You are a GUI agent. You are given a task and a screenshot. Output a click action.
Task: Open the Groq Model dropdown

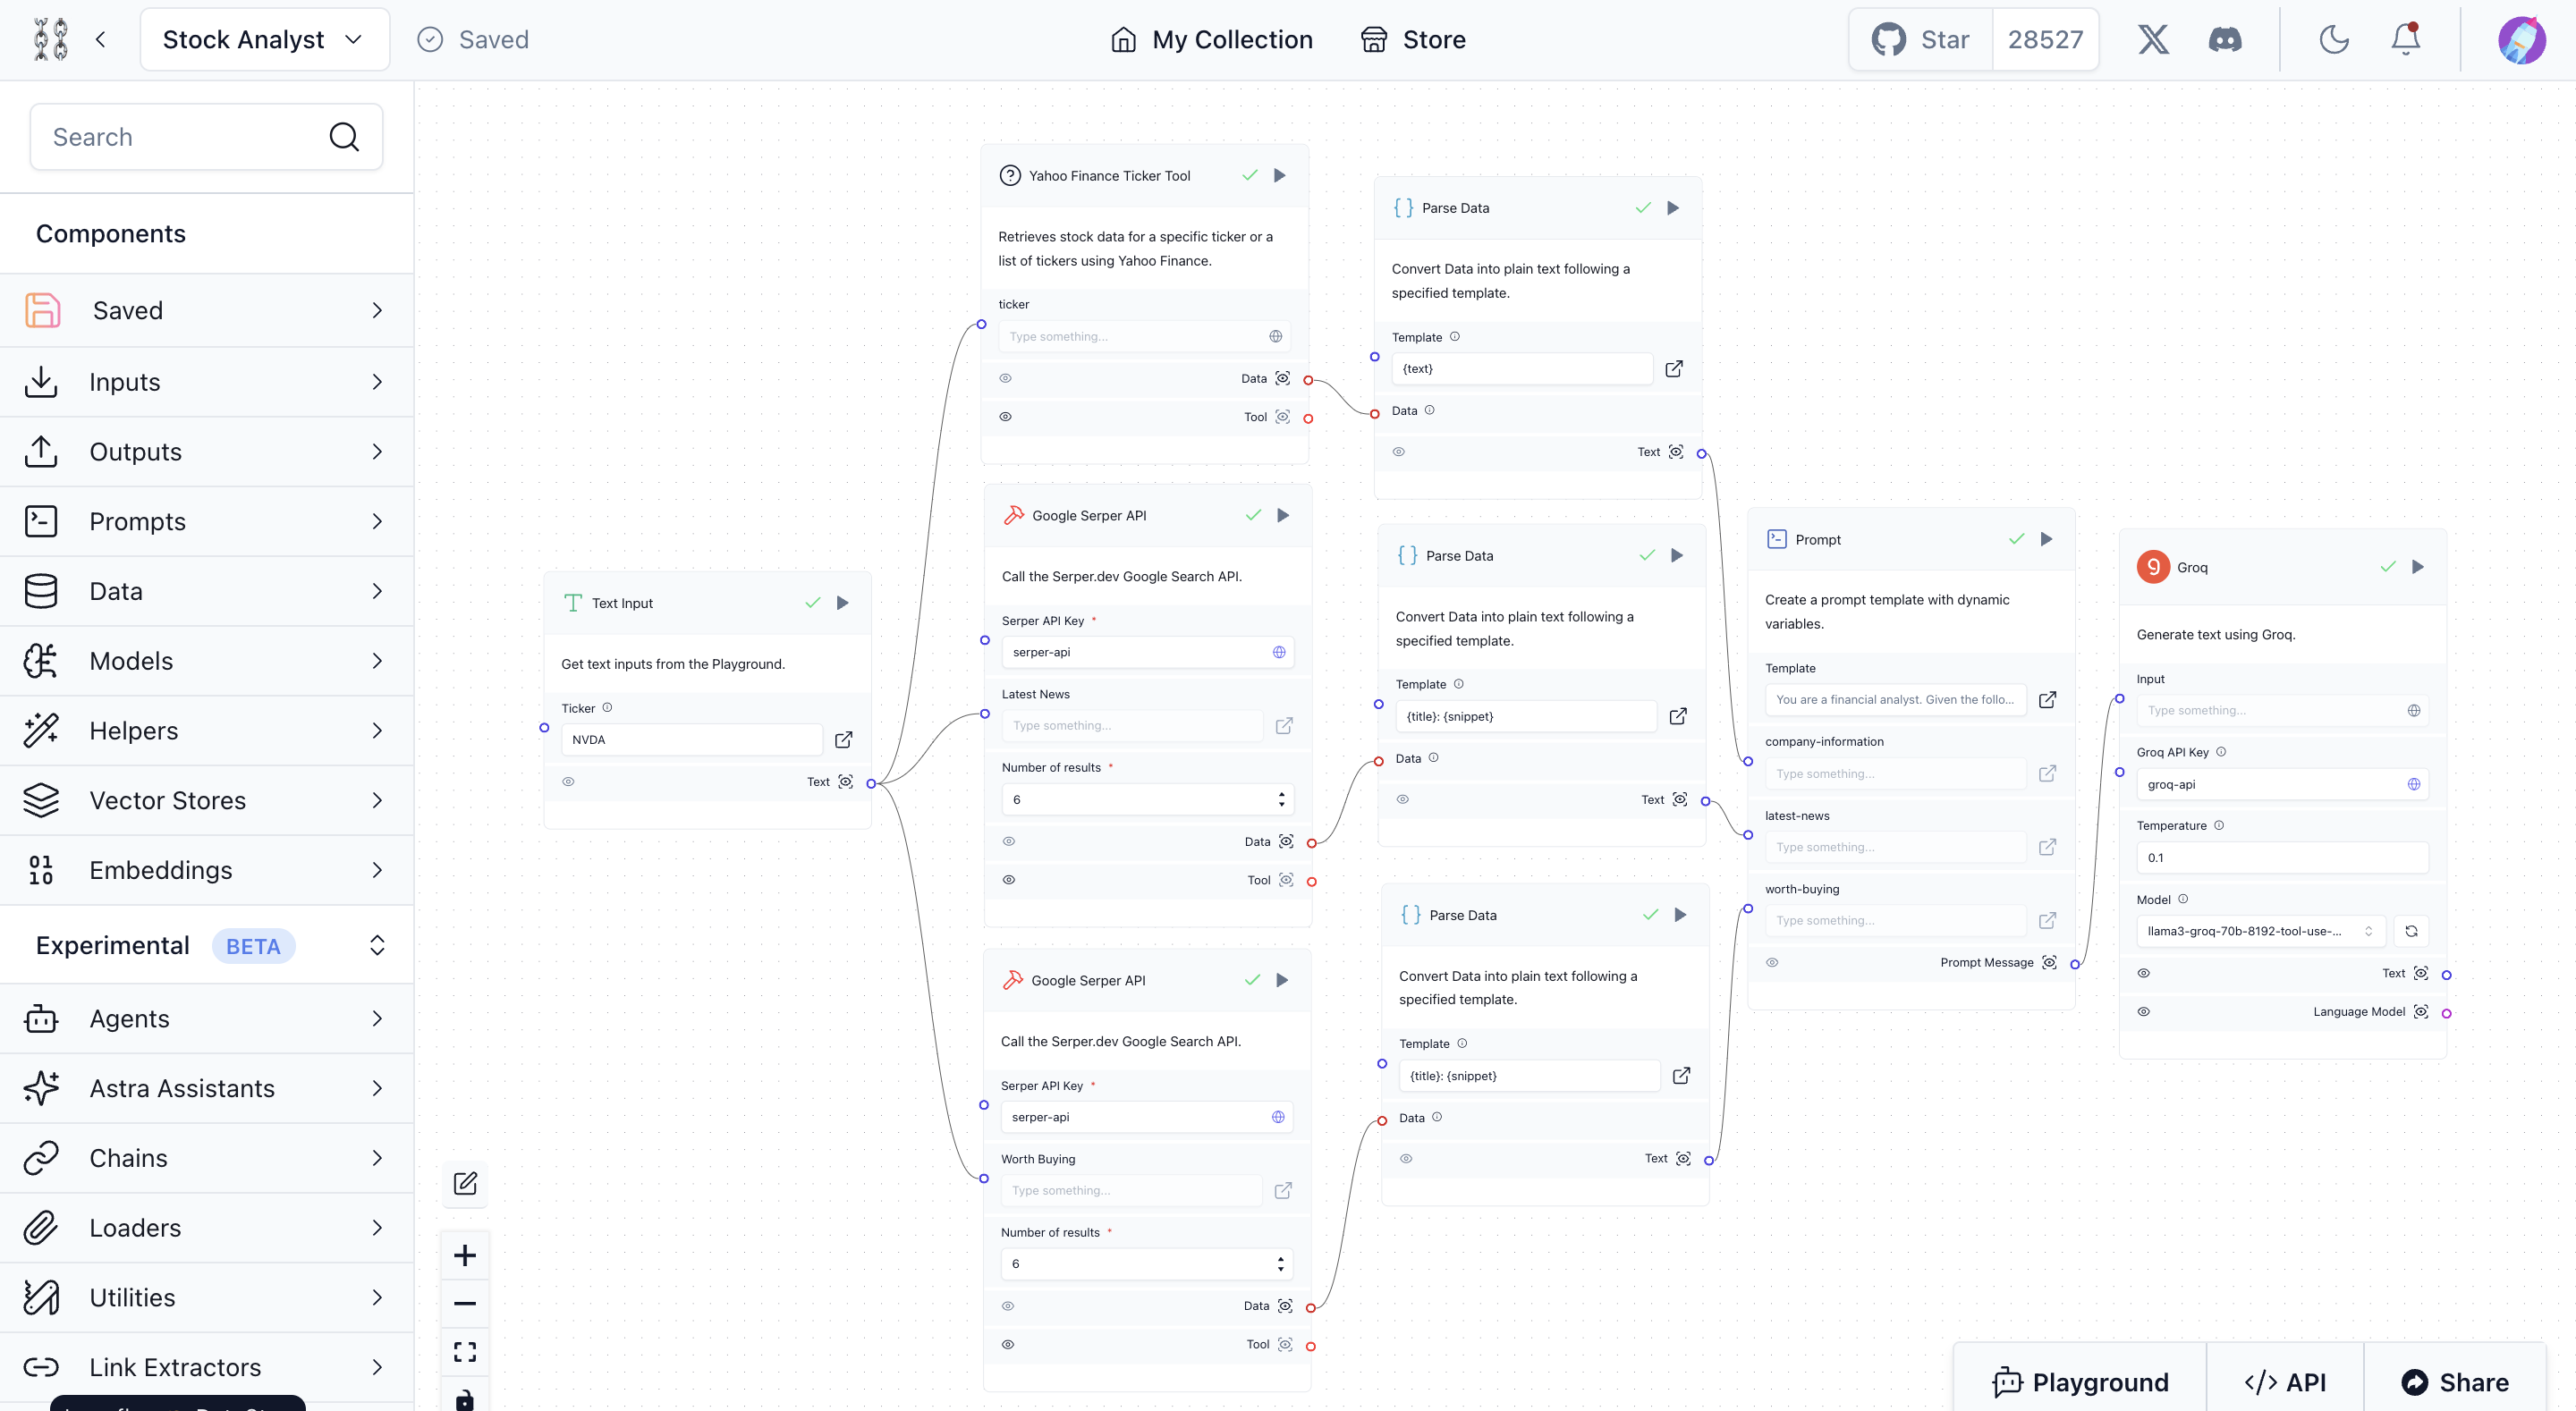2260,931
